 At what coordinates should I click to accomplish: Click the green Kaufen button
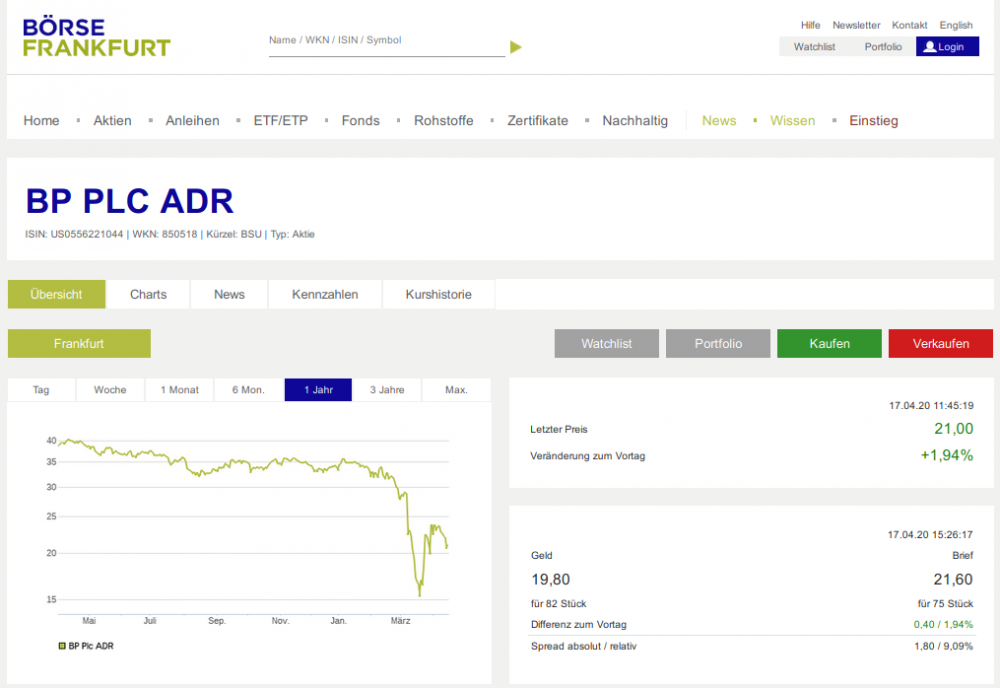pos(829,344)
